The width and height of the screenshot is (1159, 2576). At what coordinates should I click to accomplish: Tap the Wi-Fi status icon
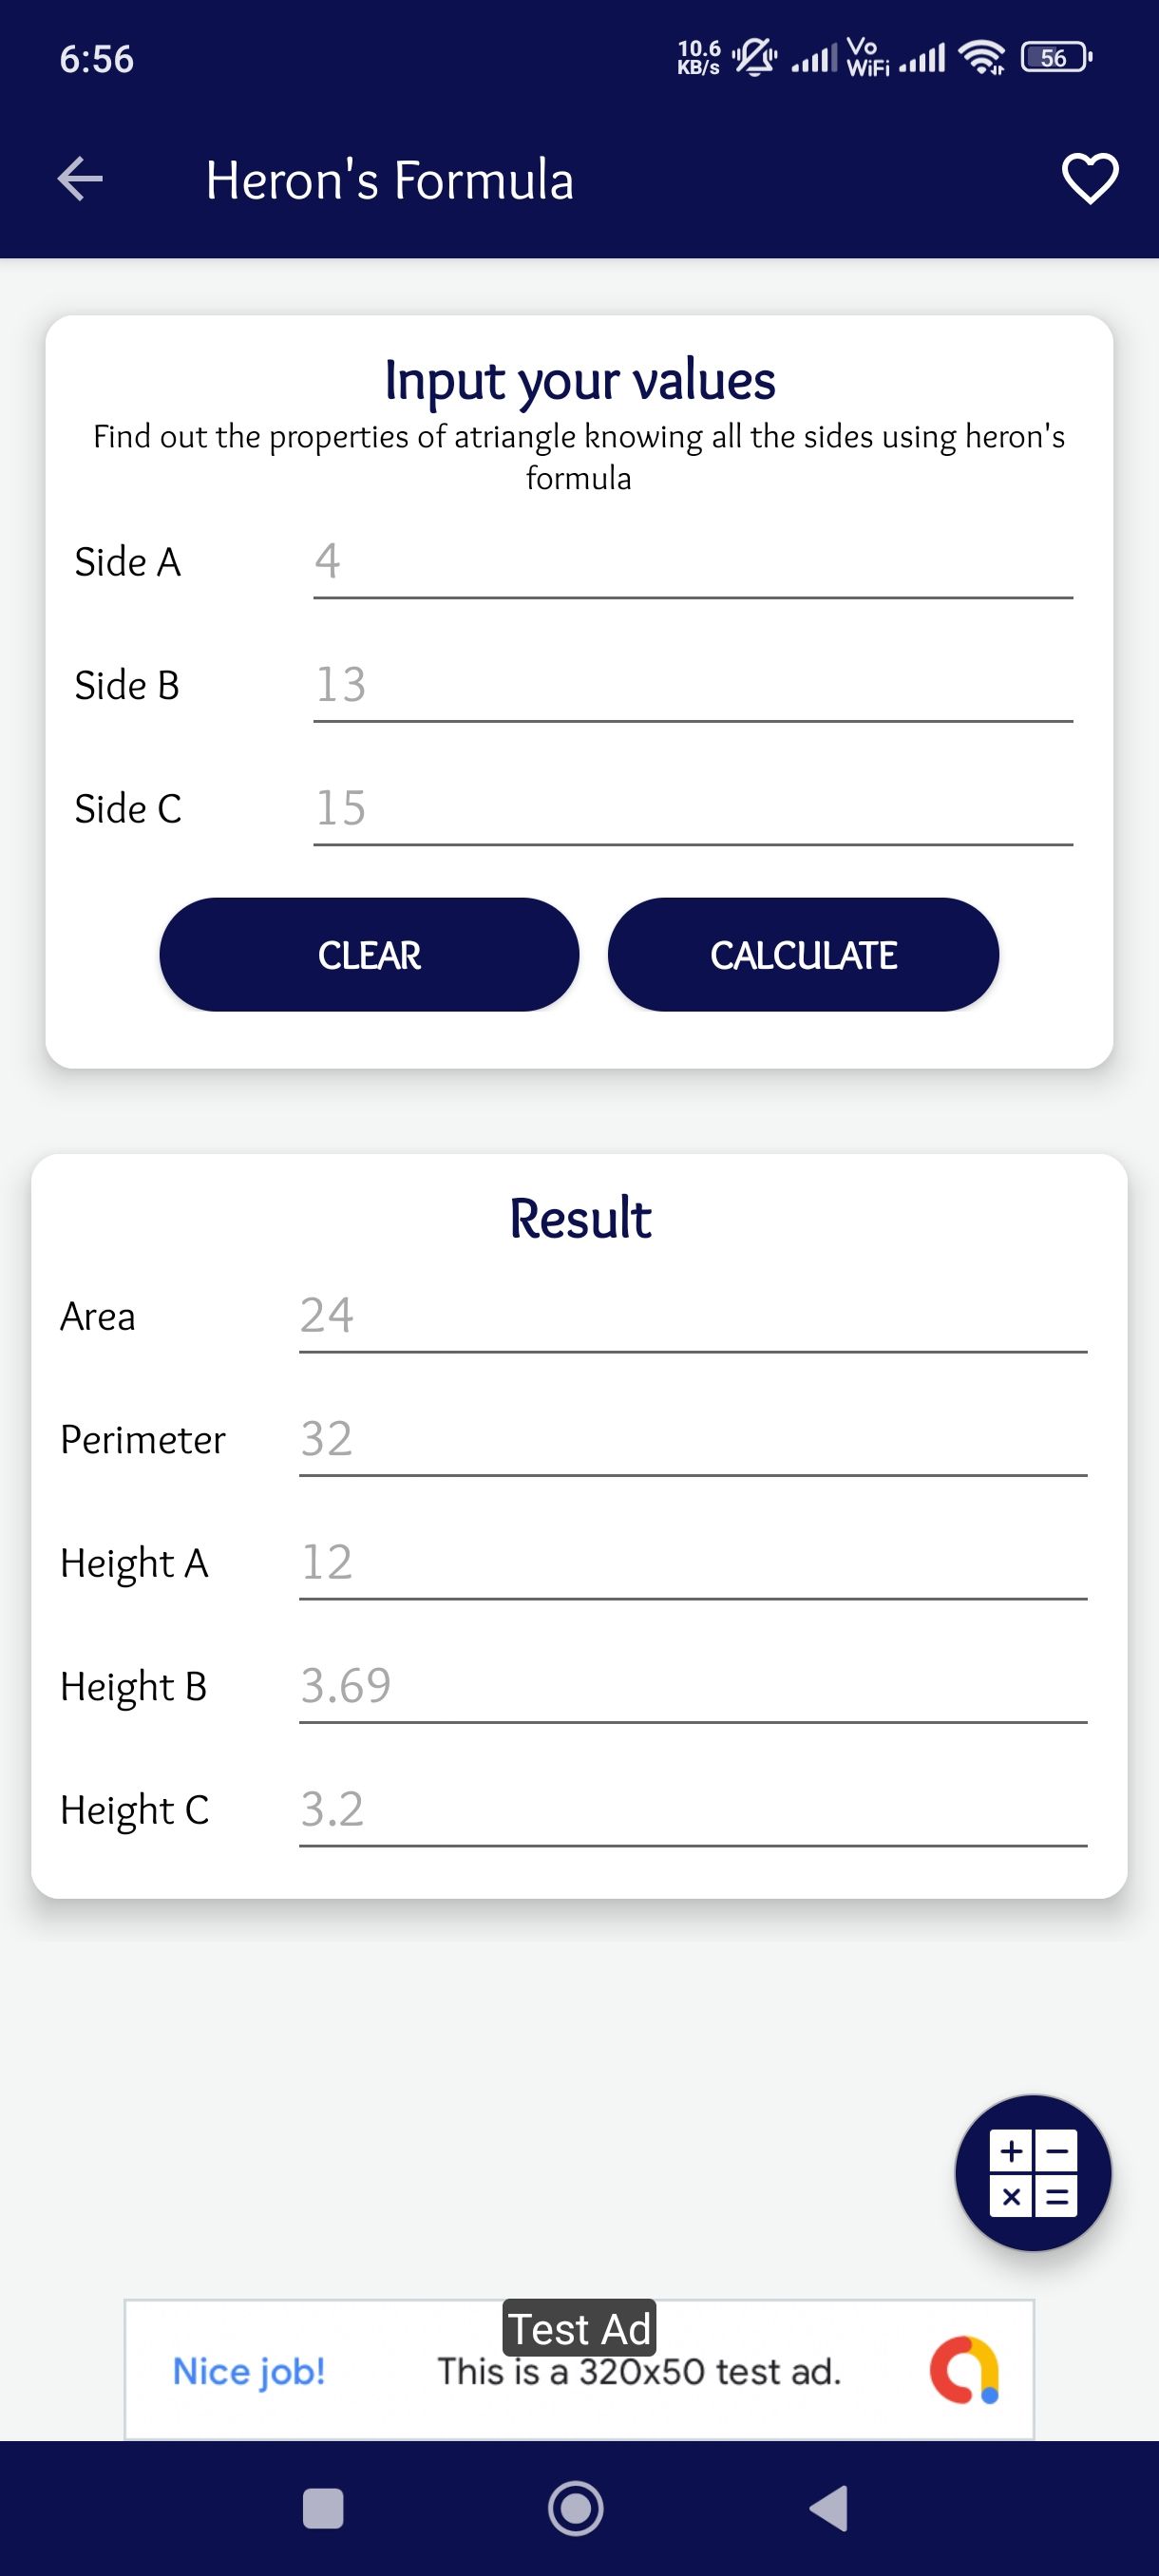(x=982, y=58)
